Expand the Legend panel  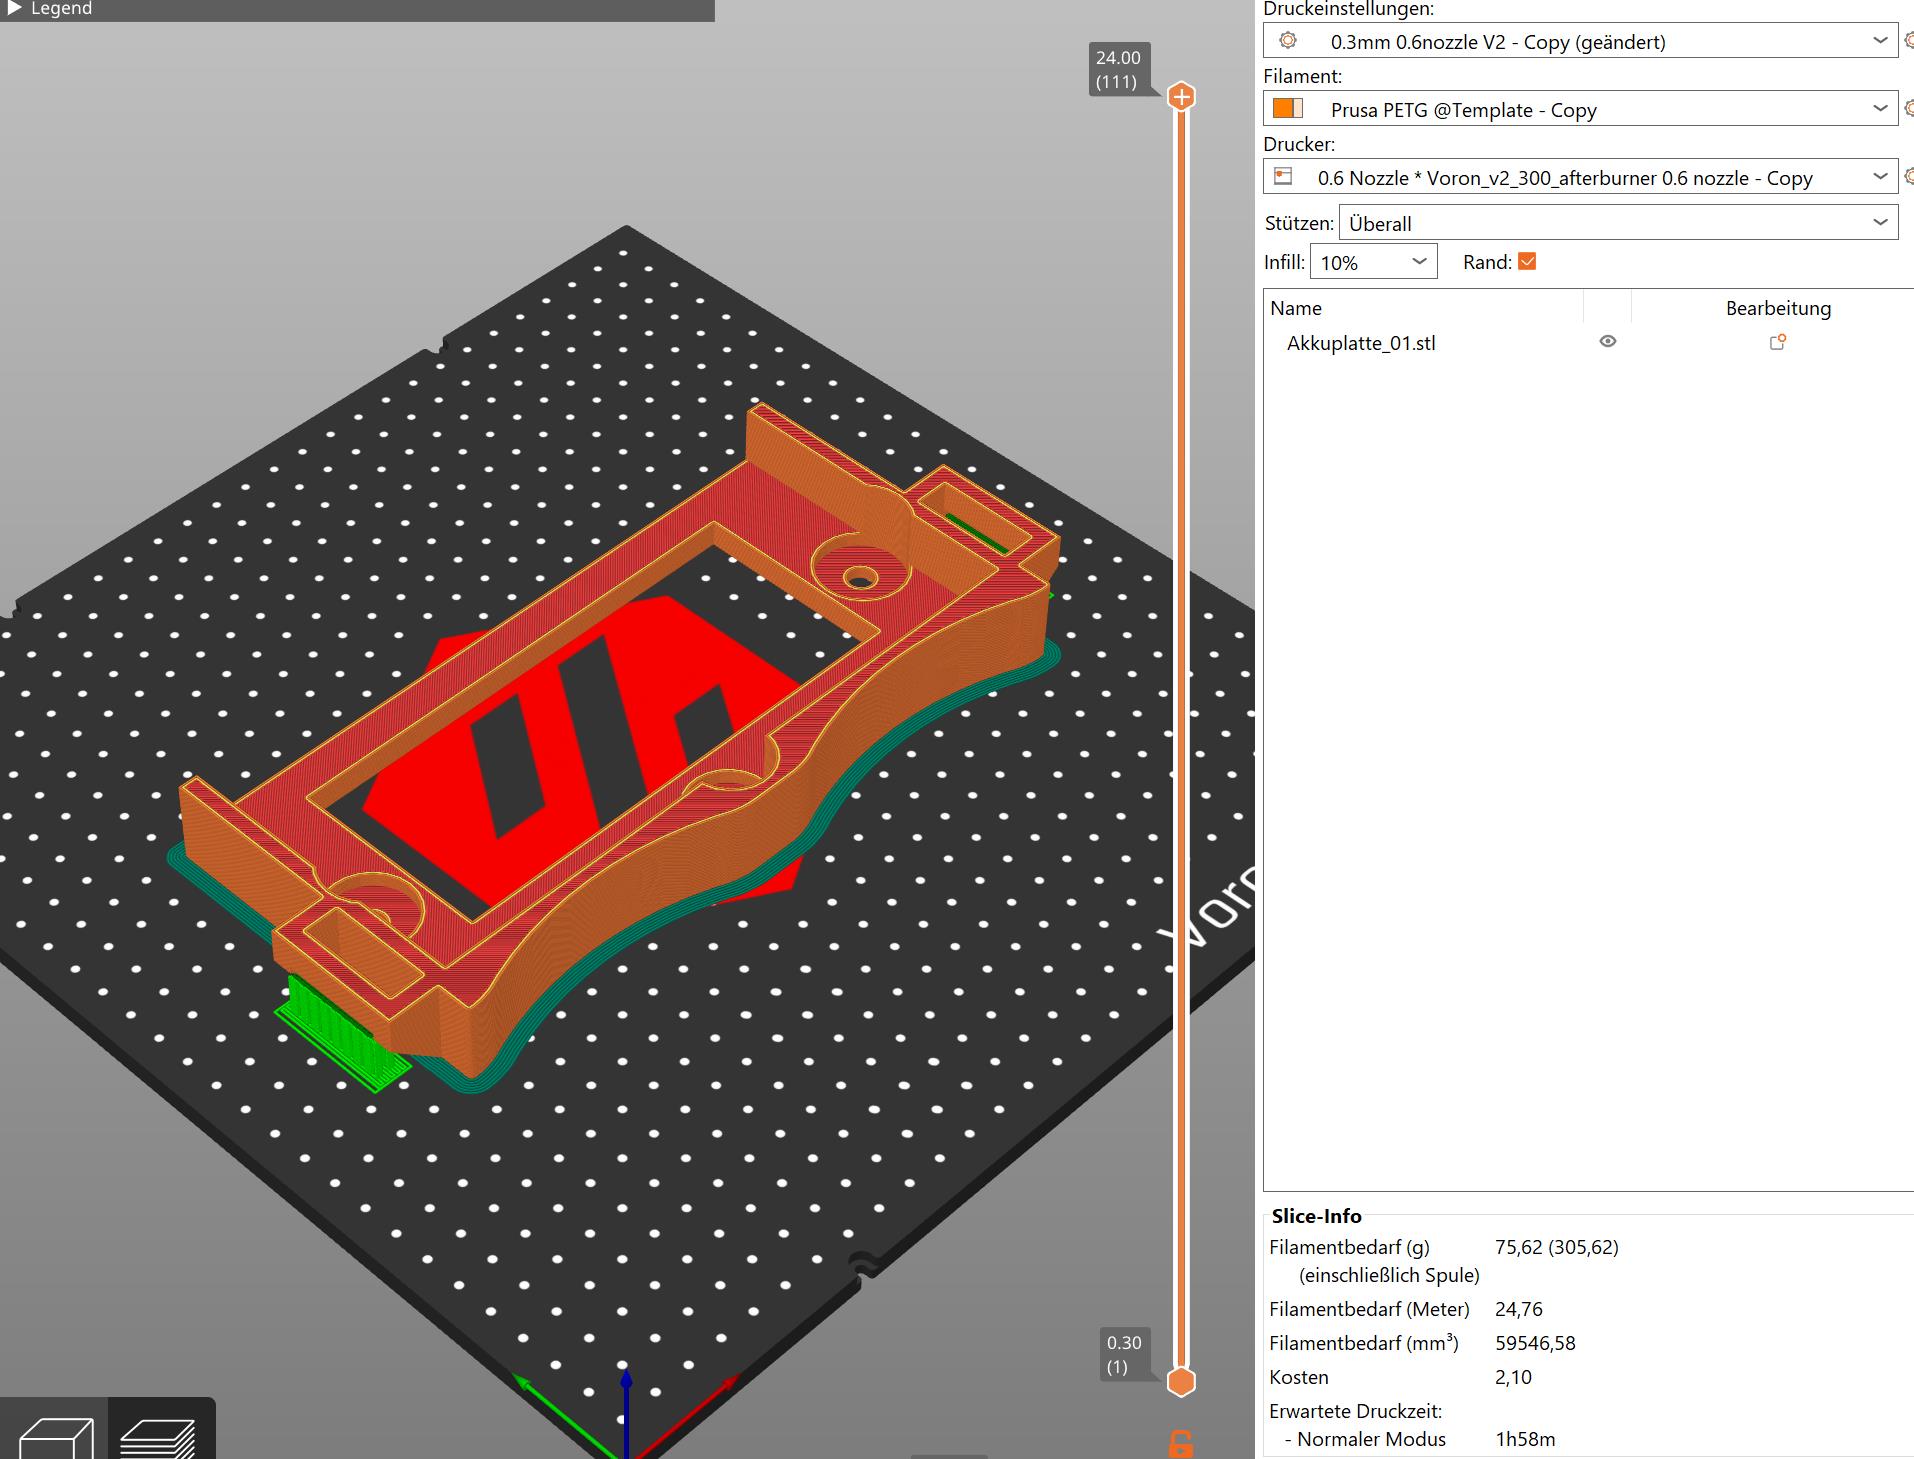12,8
